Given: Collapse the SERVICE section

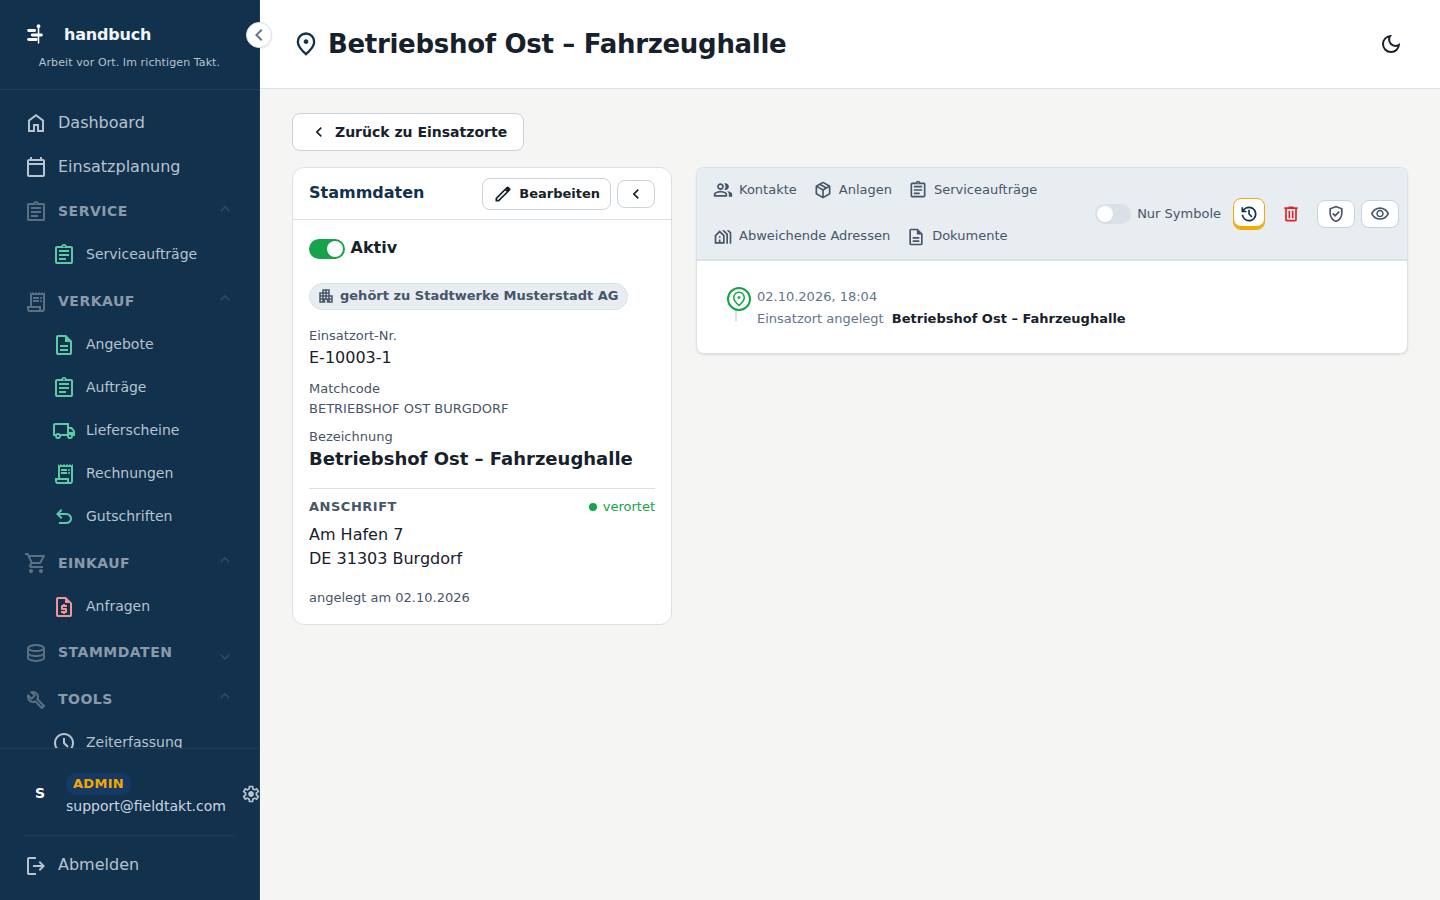Looking at the screenshot, I should [x=130, y=211].
